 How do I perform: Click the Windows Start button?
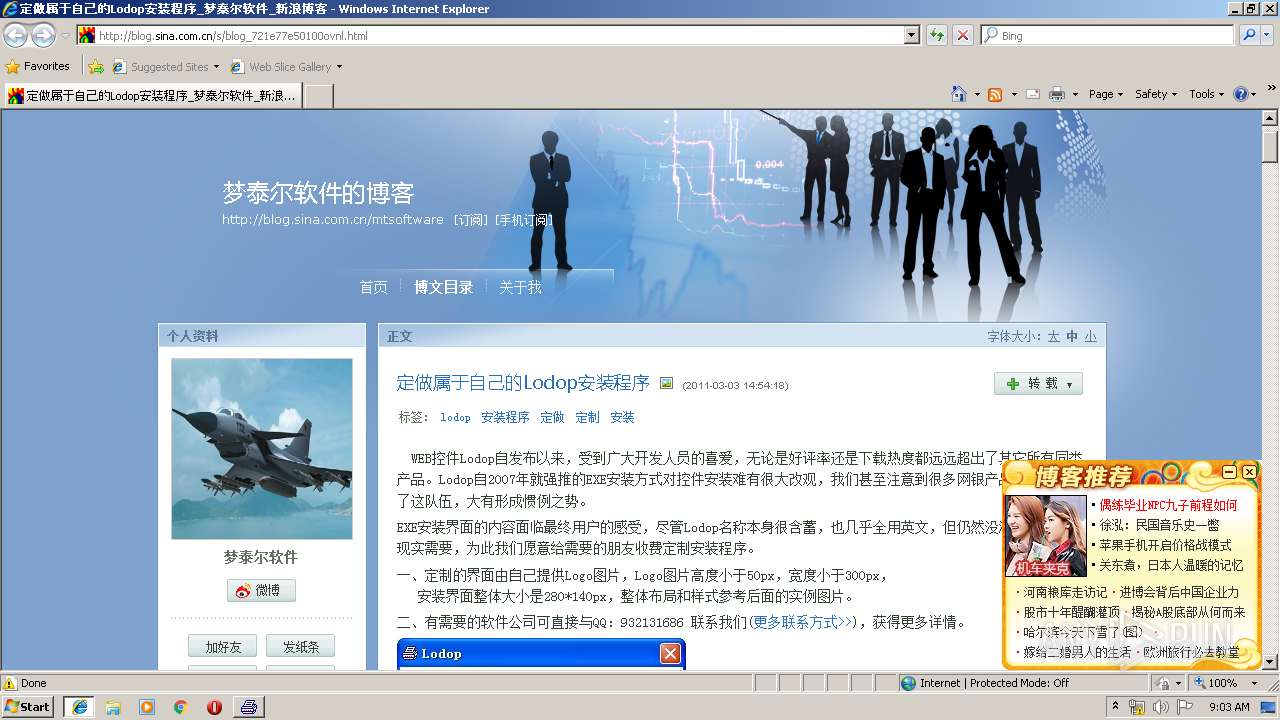28,706
